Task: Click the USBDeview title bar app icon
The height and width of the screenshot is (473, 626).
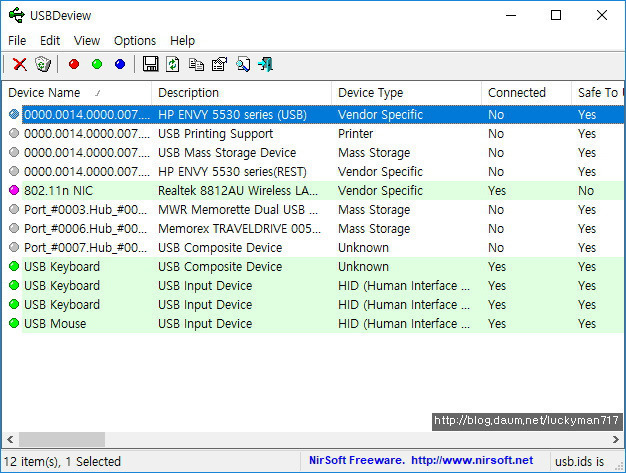Action: point(17,16)
